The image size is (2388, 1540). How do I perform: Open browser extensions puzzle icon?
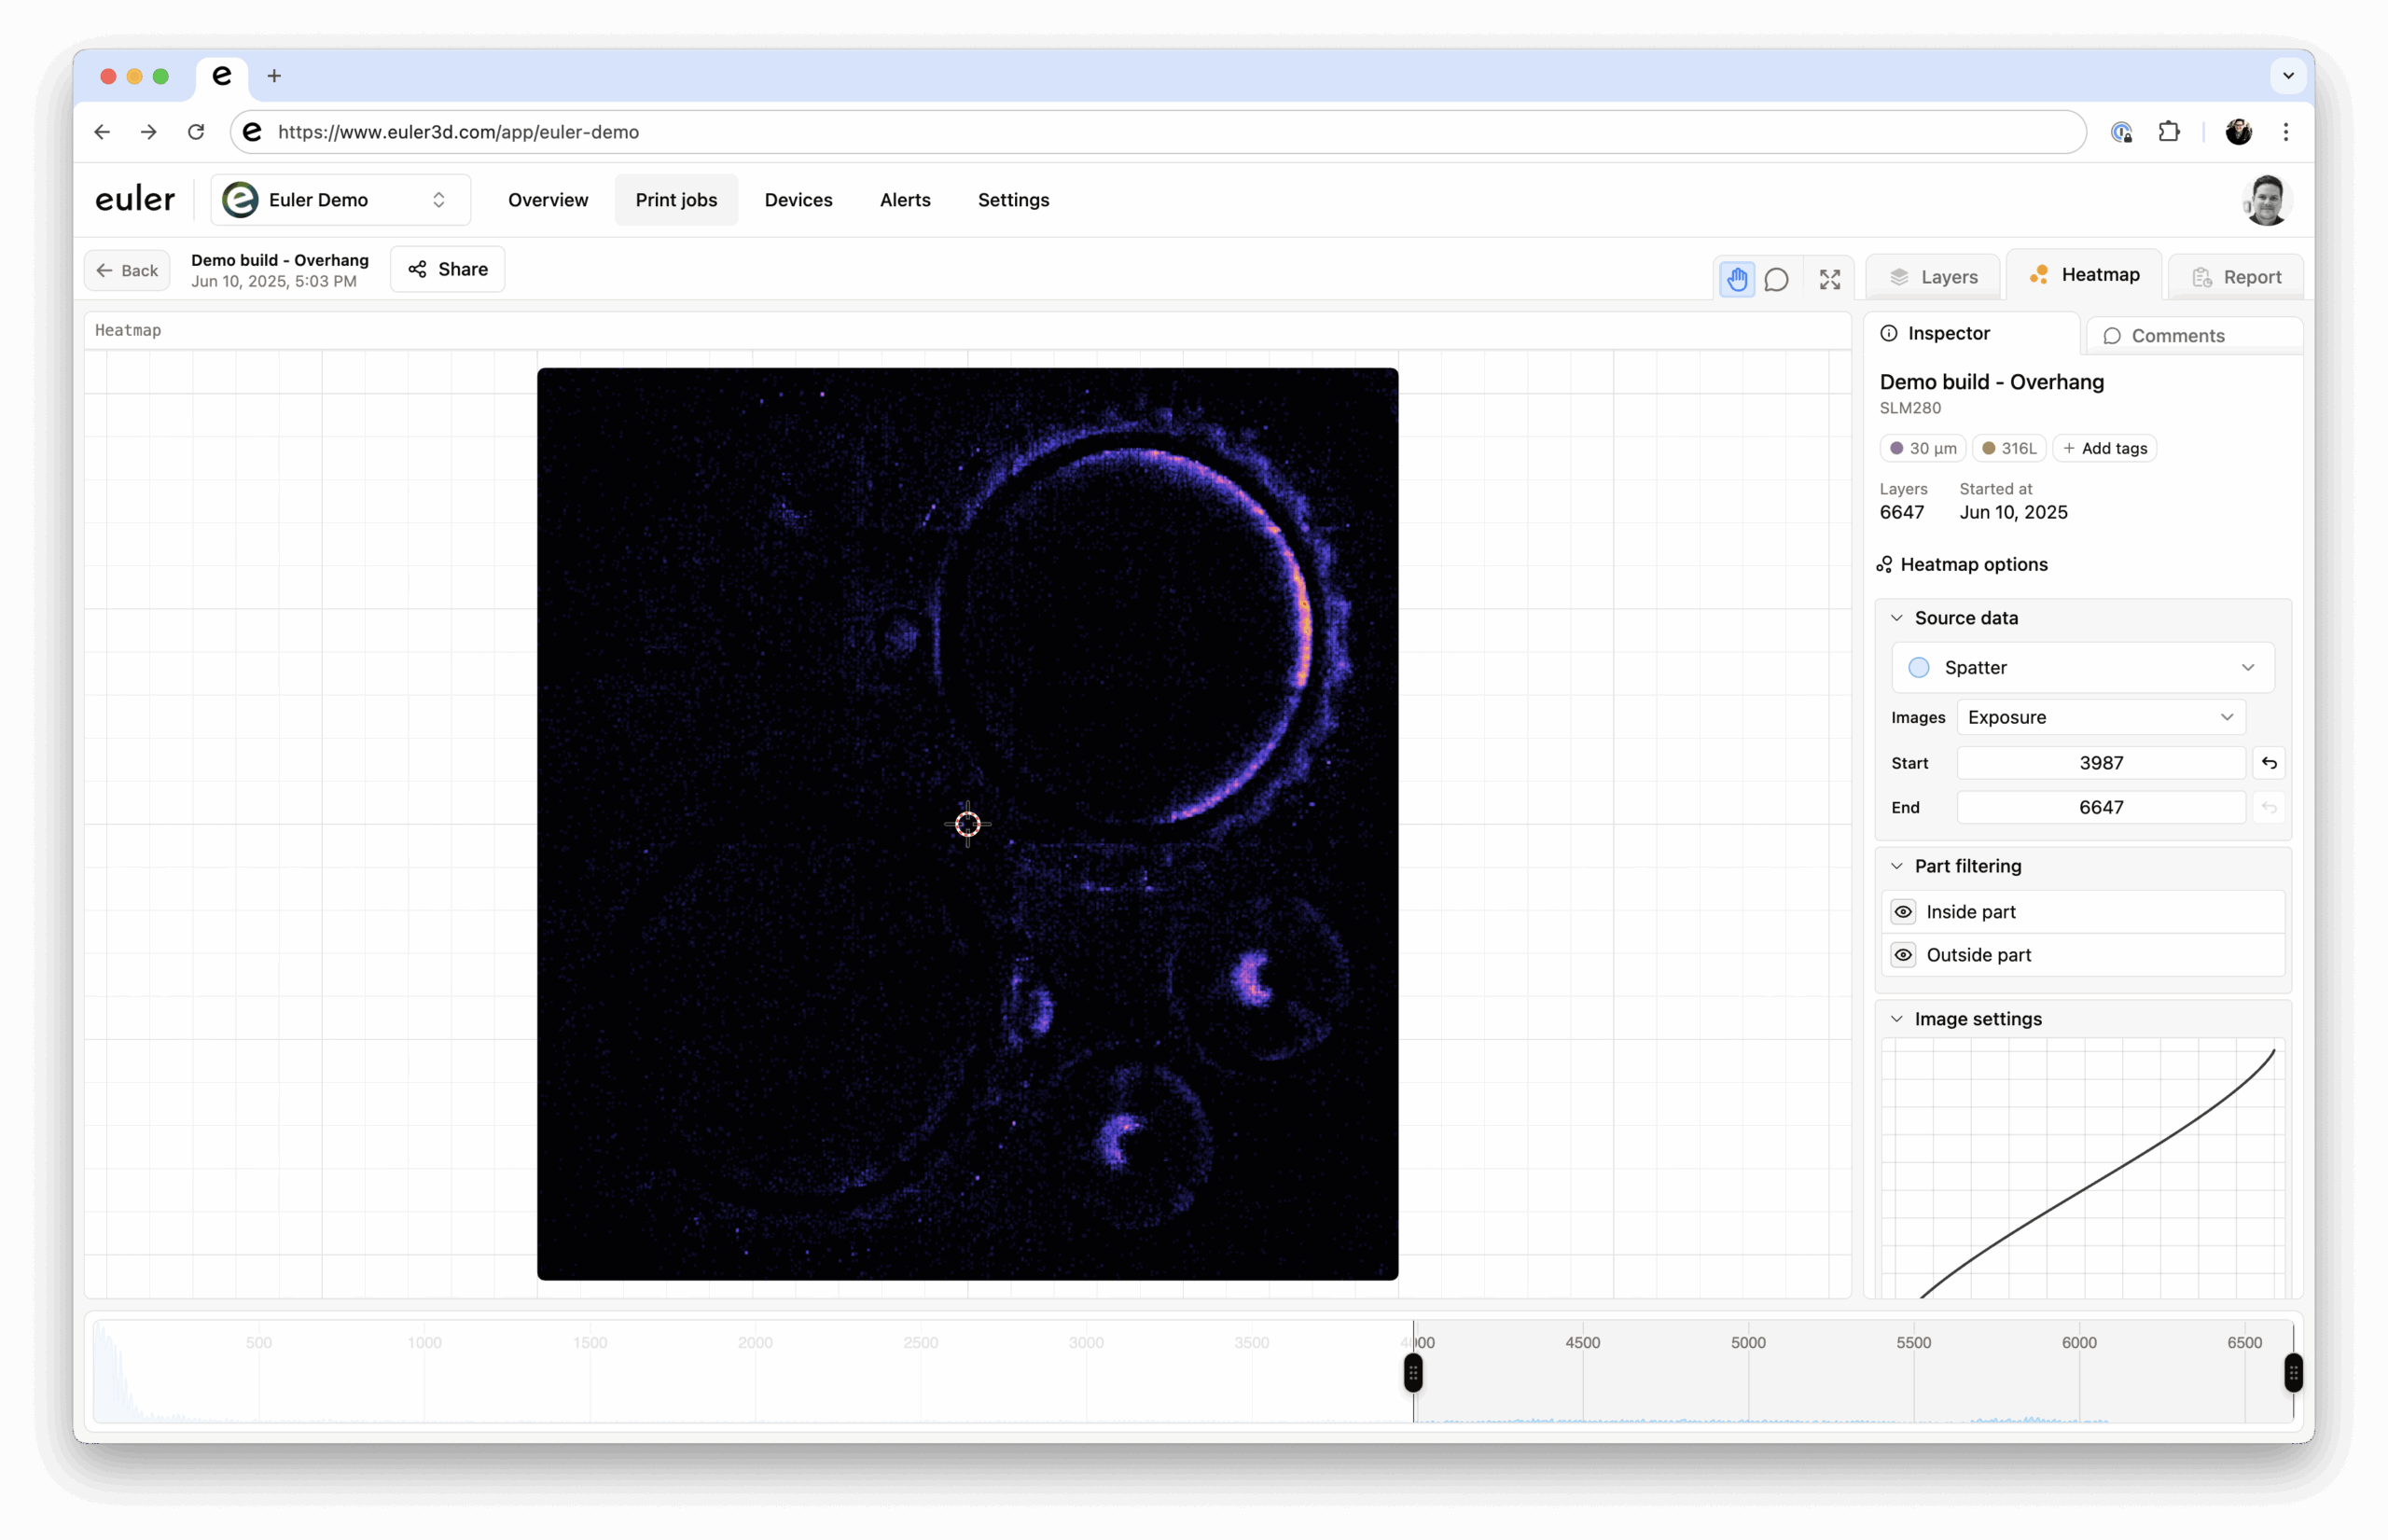pos(2168,132)
